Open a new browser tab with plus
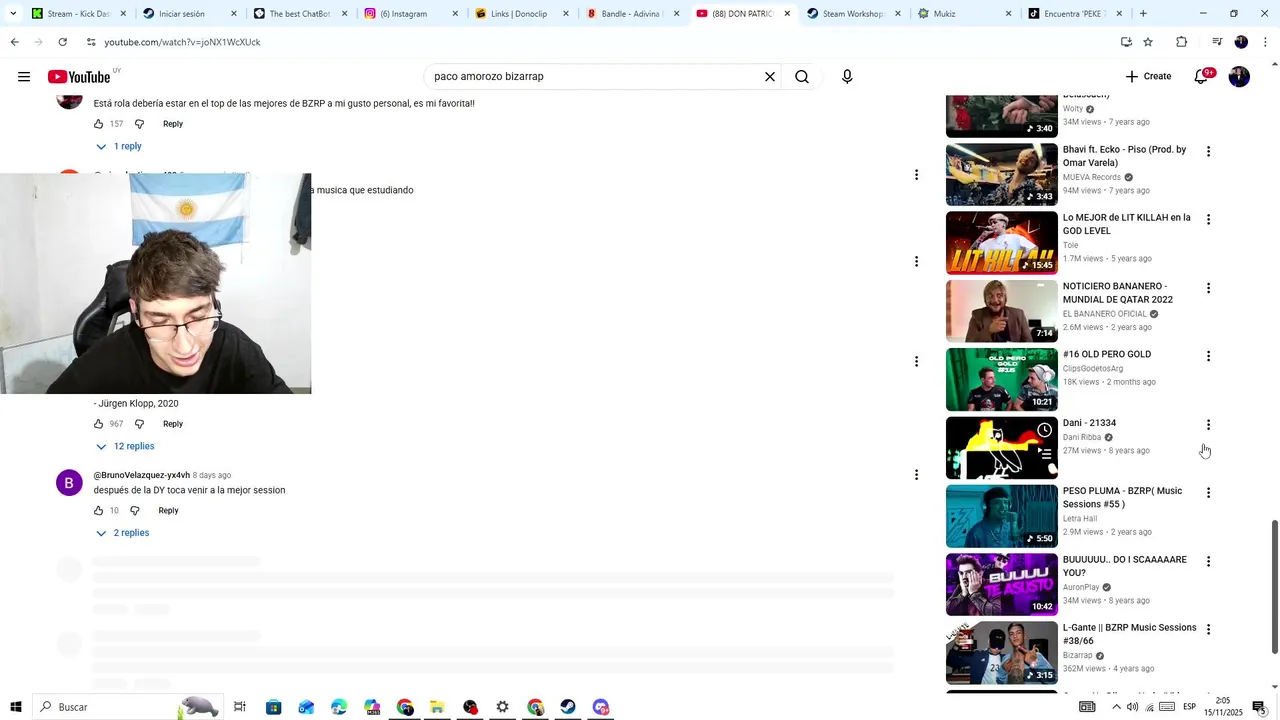 click(x=1143, y=14)
